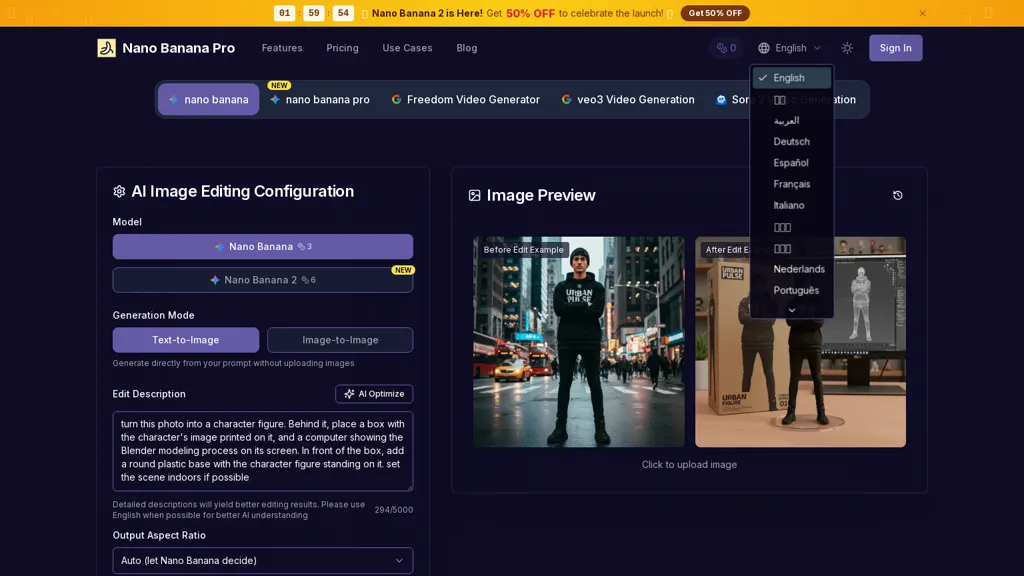Click the After Edit Example image
Image resolution: width=1024 pixels, height=576 pixels.
(x=800, y=342)
